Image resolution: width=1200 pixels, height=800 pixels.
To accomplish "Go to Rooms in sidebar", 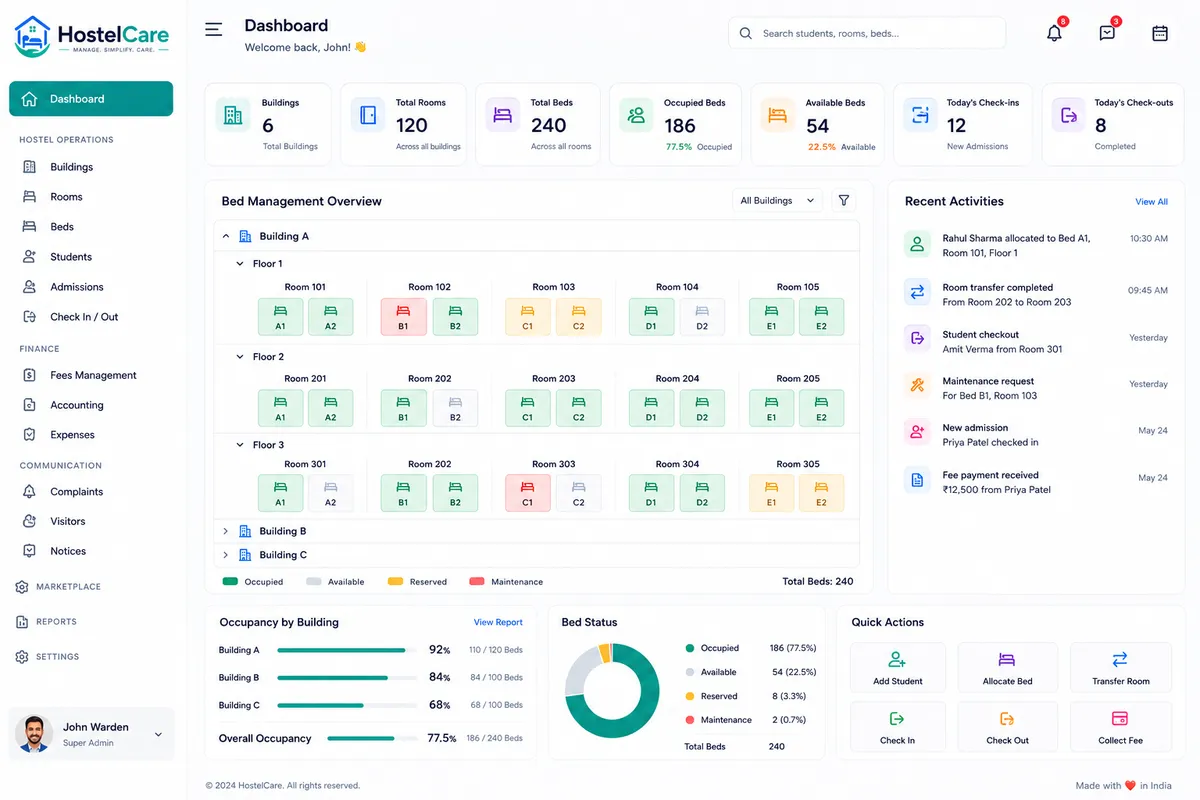I will pos(66,197).
